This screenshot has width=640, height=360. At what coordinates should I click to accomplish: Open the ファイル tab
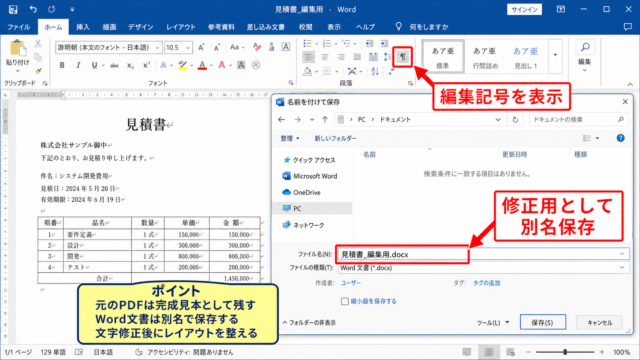pos(18,27)
